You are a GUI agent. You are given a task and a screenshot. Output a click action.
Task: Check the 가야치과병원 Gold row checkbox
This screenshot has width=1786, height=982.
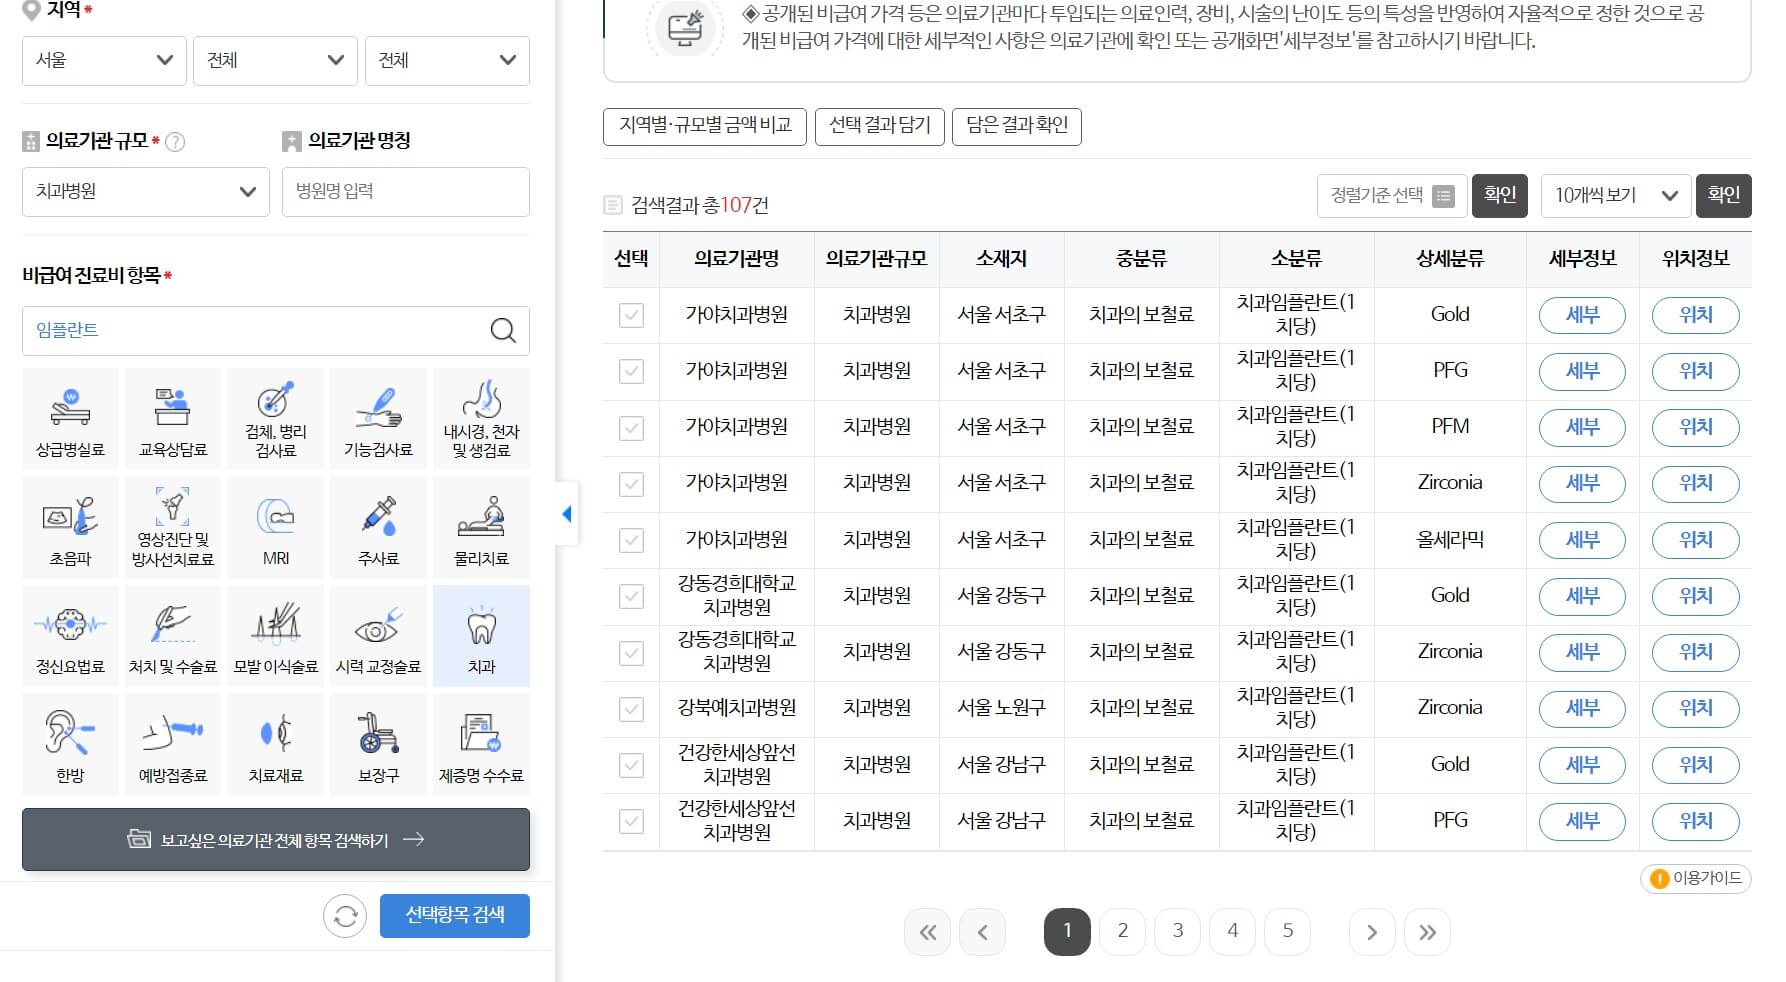(x=631, y=315)
